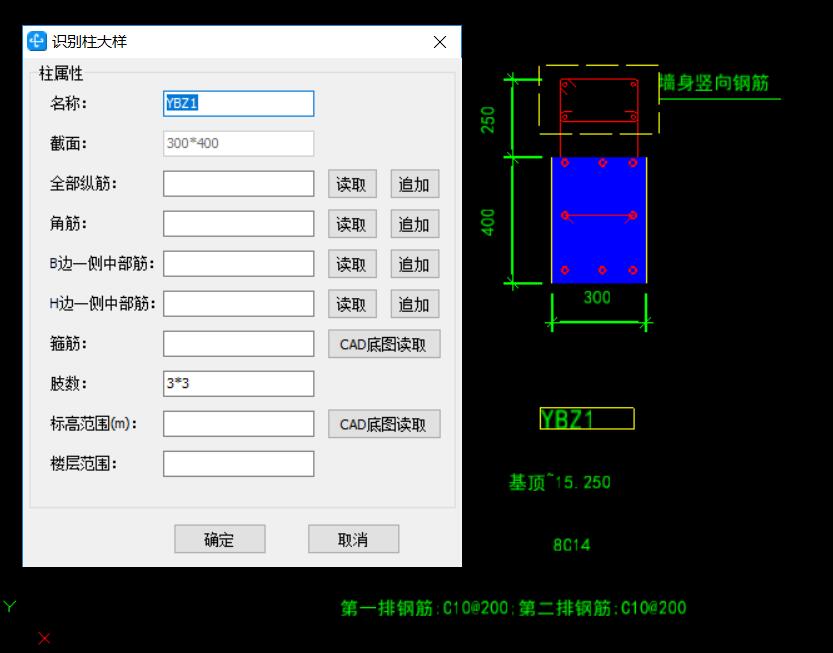Screen dimensions: 833x653
Task: Click the 300 width dimension text
Action: pyautogui.click(x=597, y=298)
